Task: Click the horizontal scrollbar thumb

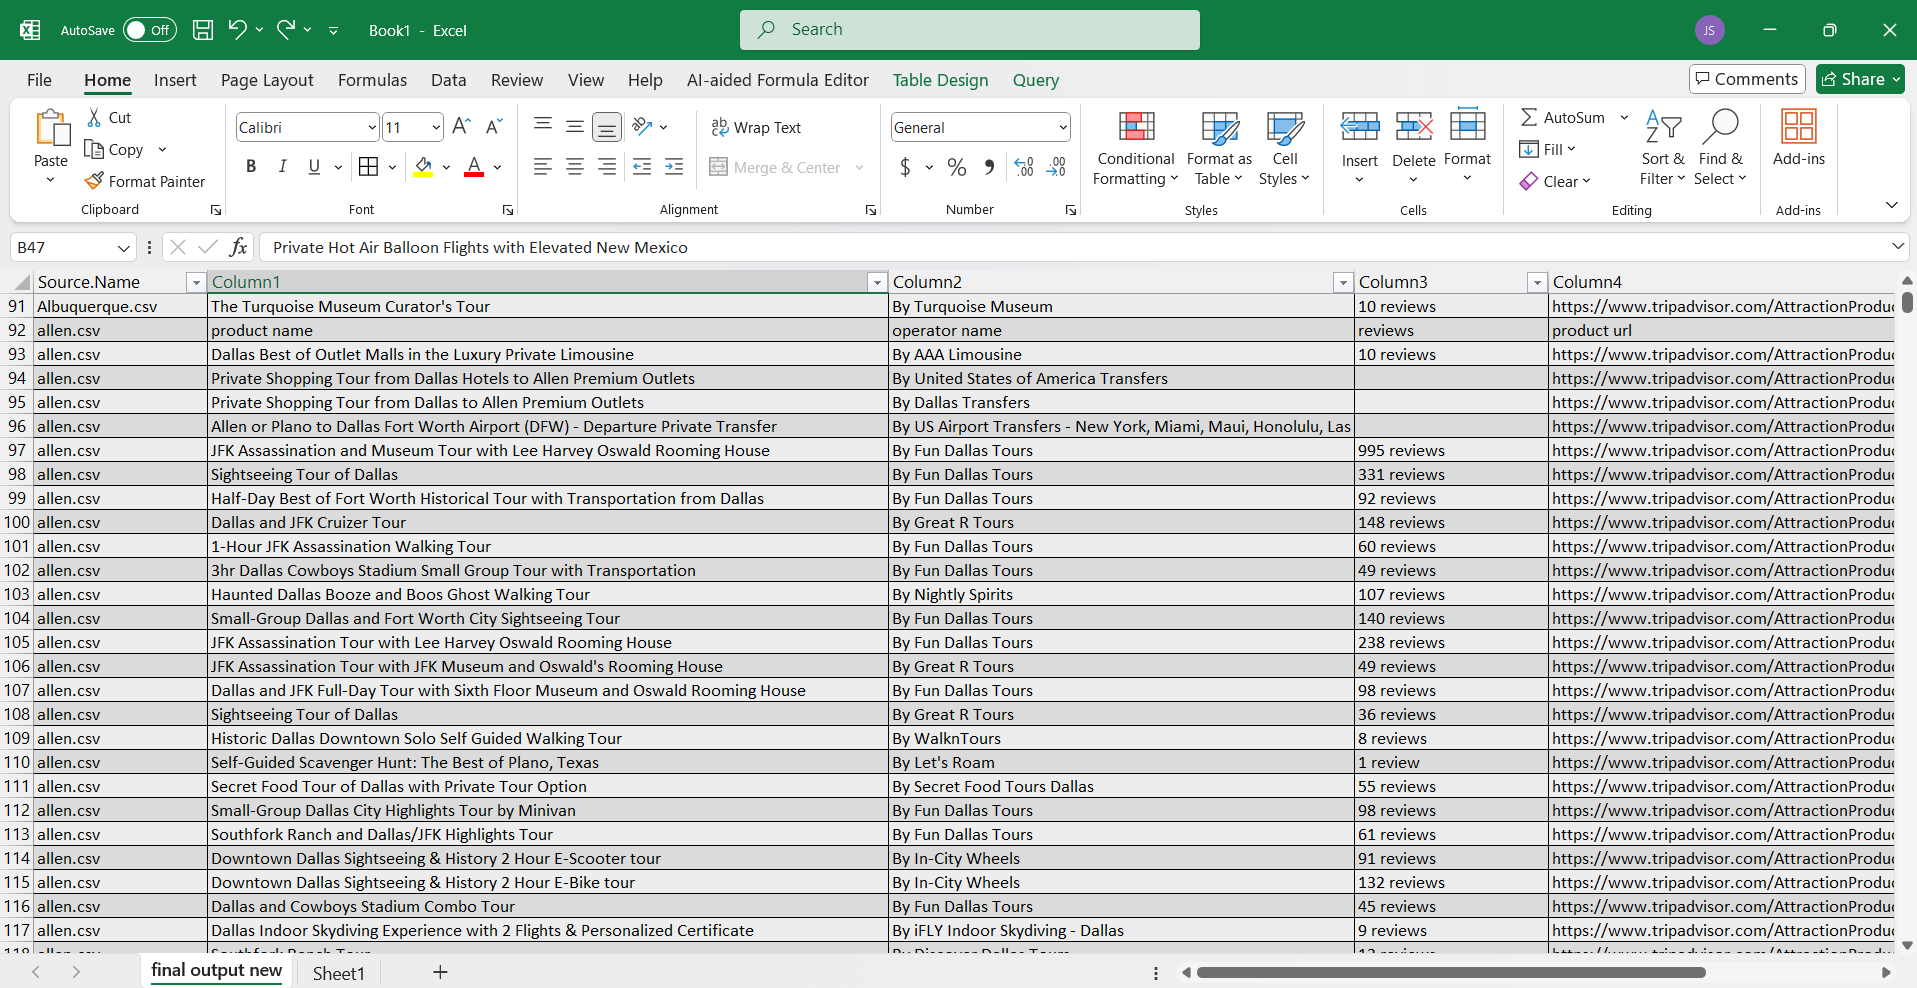Action: point(1451,972)
